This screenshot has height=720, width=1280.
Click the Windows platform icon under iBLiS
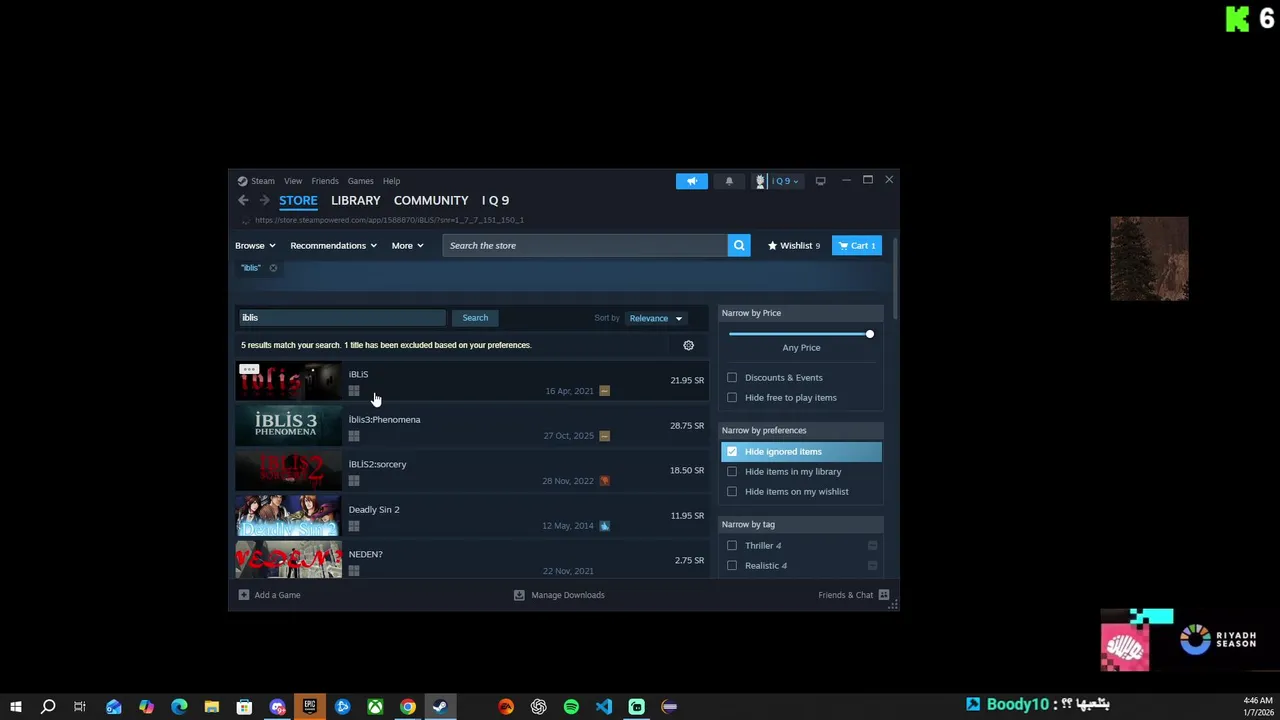[x=354, y=391]
